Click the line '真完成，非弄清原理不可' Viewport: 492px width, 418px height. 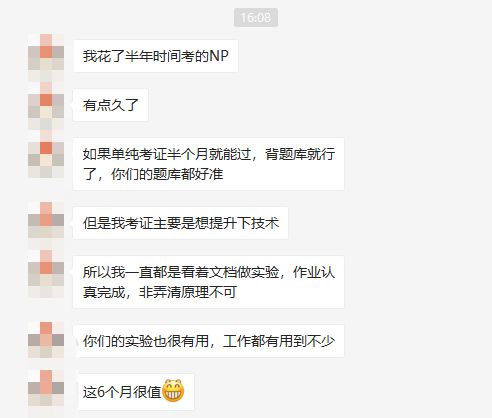160,292
